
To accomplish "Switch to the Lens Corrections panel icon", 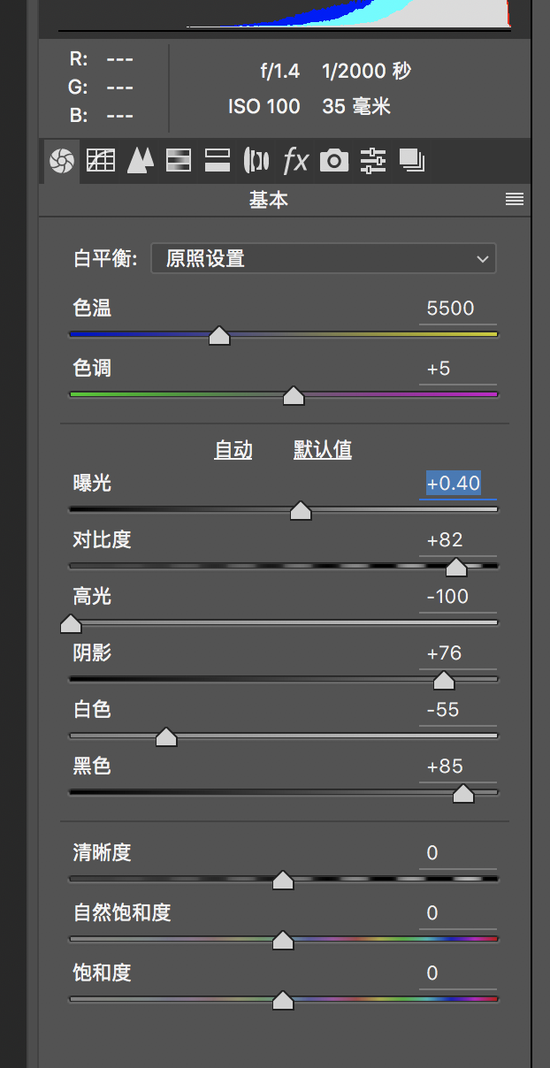I will [256, 161].
